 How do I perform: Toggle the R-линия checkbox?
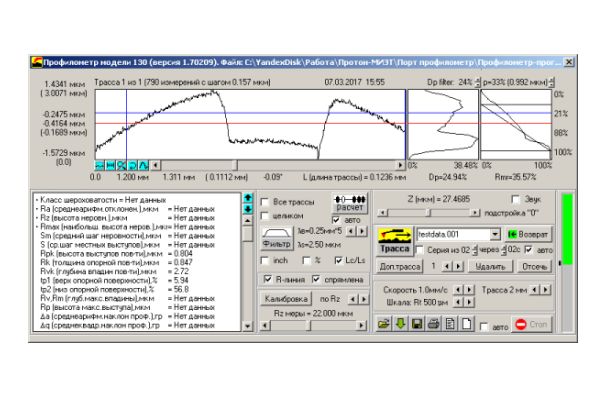[268, 279]
